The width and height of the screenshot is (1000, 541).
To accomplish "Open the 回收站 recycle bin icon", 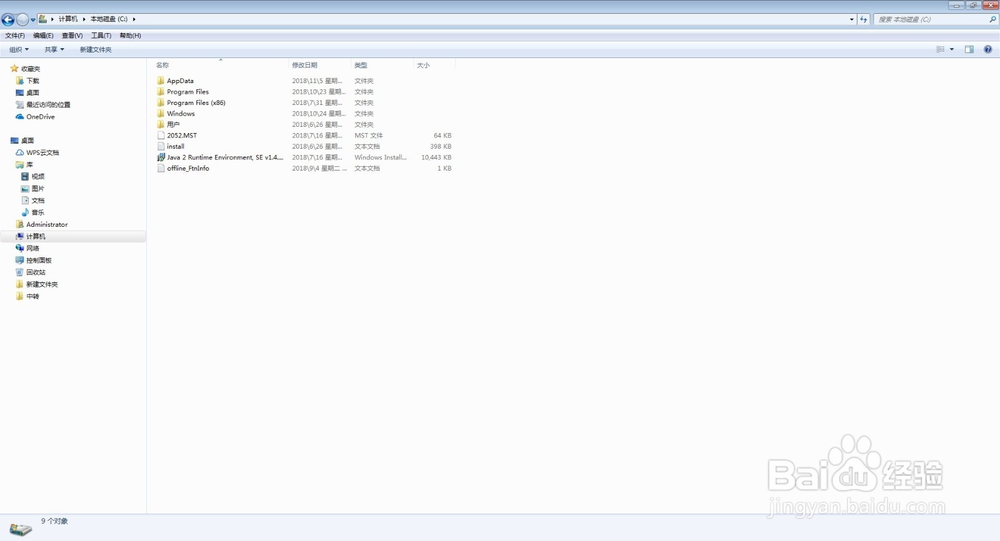I will tap(20, 272).
